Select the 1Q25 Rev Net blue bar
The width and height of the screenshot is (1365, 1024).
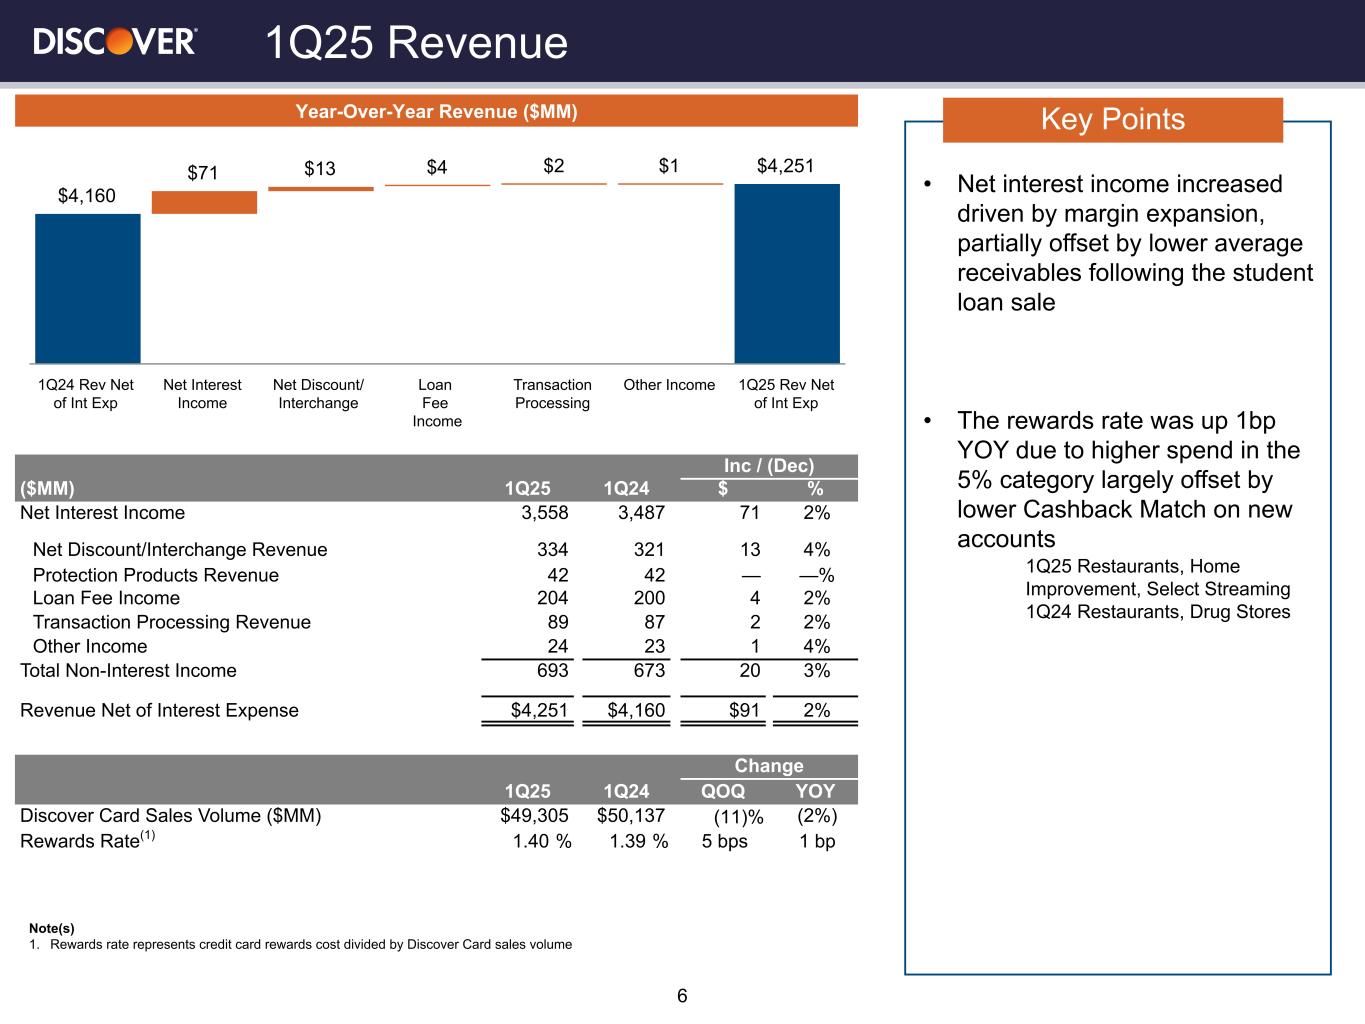pos(787,273)
